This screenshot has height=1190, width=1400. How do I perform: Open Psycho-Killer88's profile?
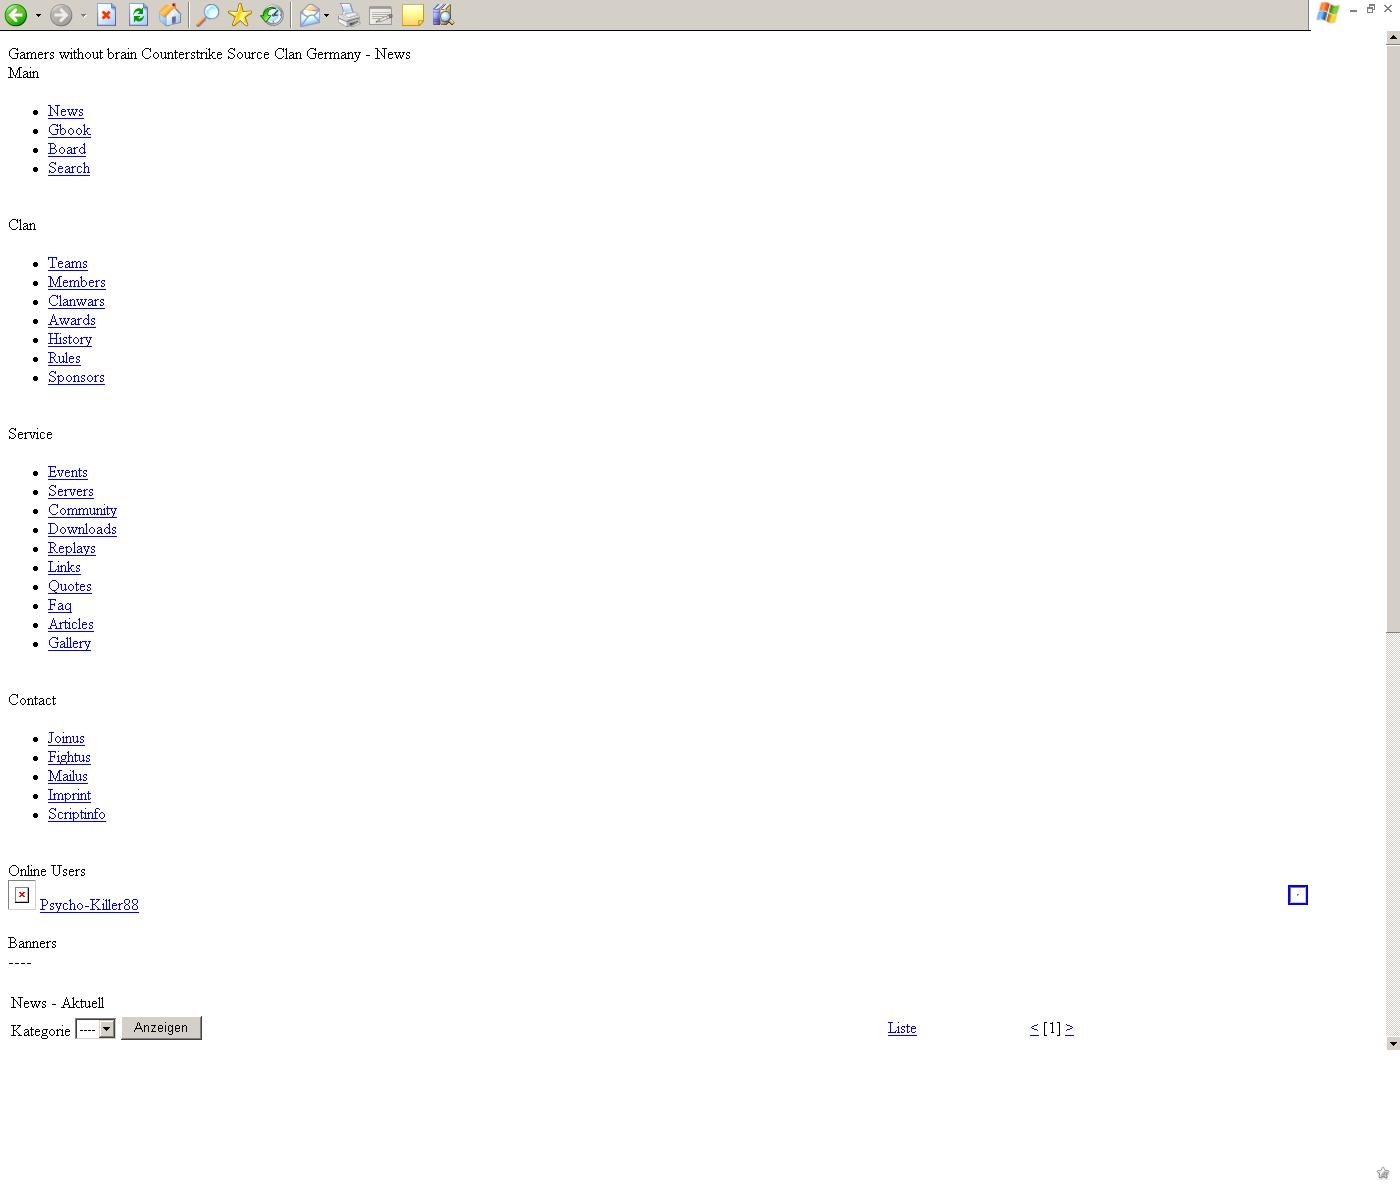coord(89,905)
